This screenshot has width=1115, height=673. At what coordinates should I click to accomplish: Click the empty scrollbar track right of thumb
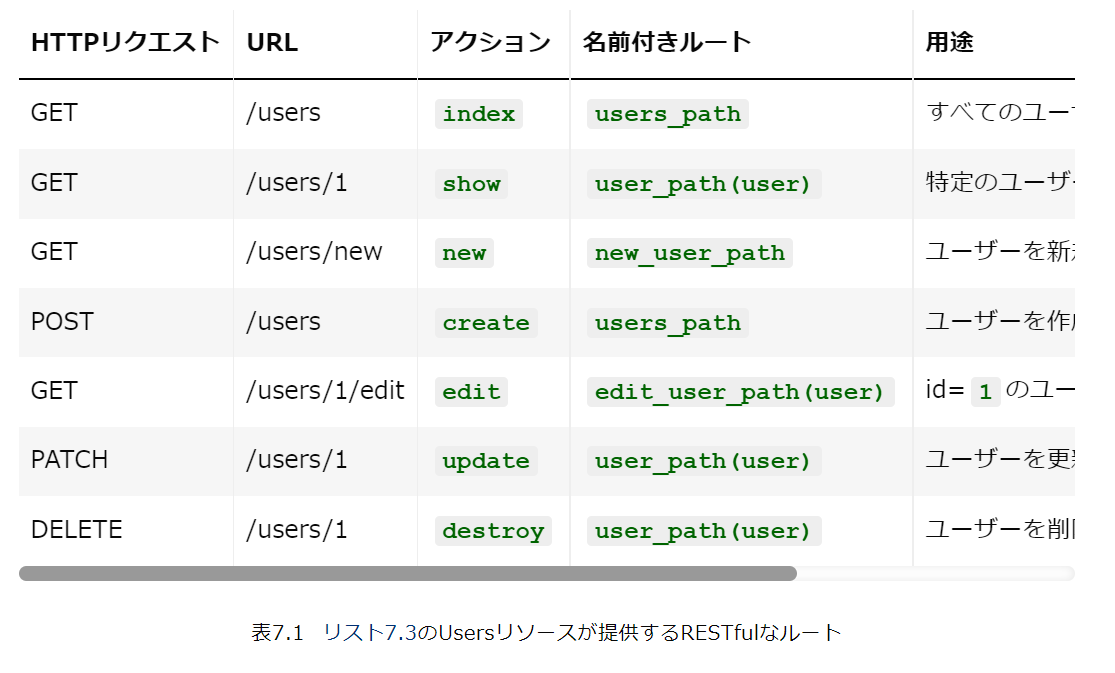point(934,574)
